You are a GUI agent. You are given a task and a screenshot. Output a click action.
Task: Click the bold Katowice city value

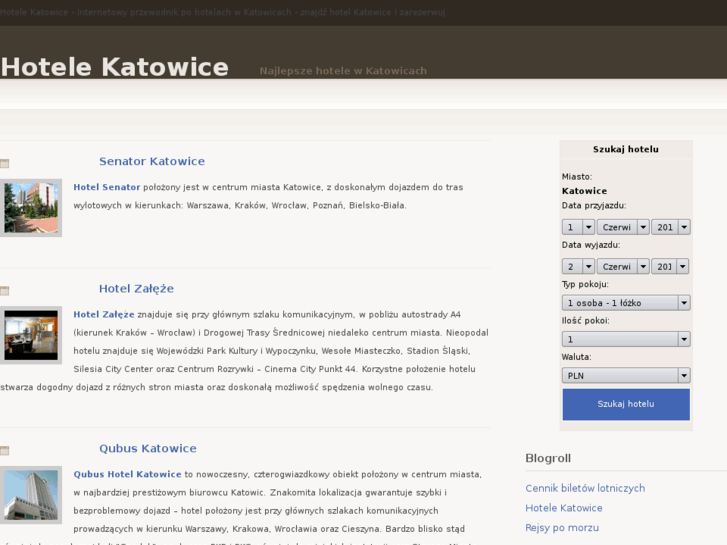(584, 191)
